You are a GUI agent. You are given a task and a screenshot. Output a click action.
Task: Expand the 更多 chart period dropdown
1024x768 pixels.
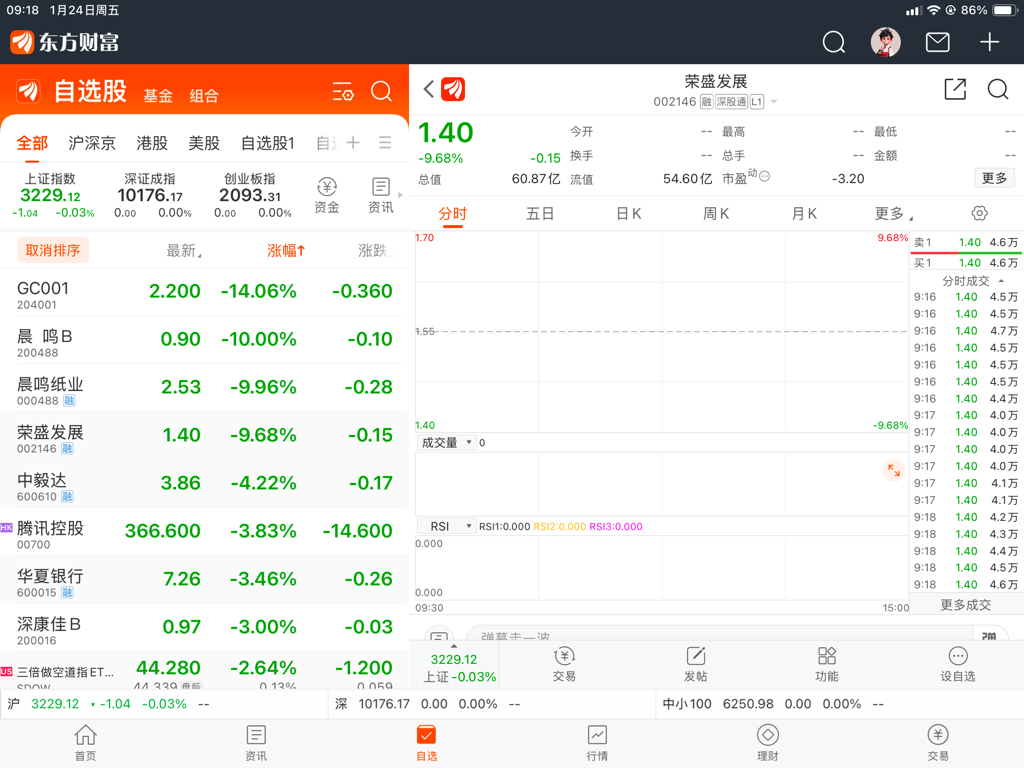(x=893, y=214)
